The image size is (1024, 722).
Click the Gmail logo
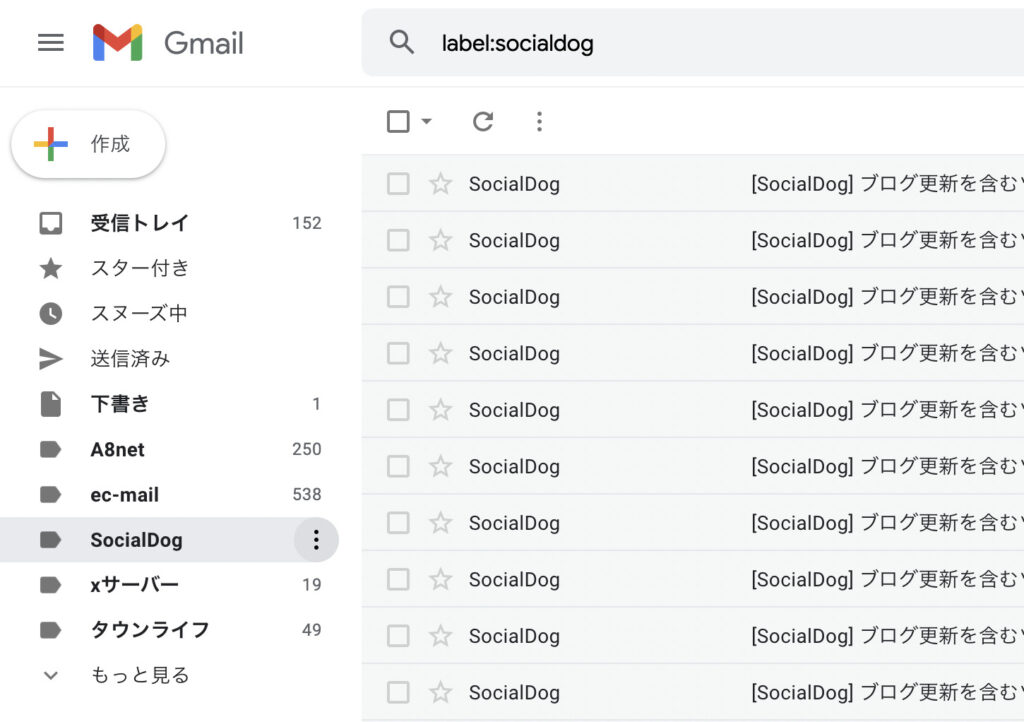coord(168,43)
